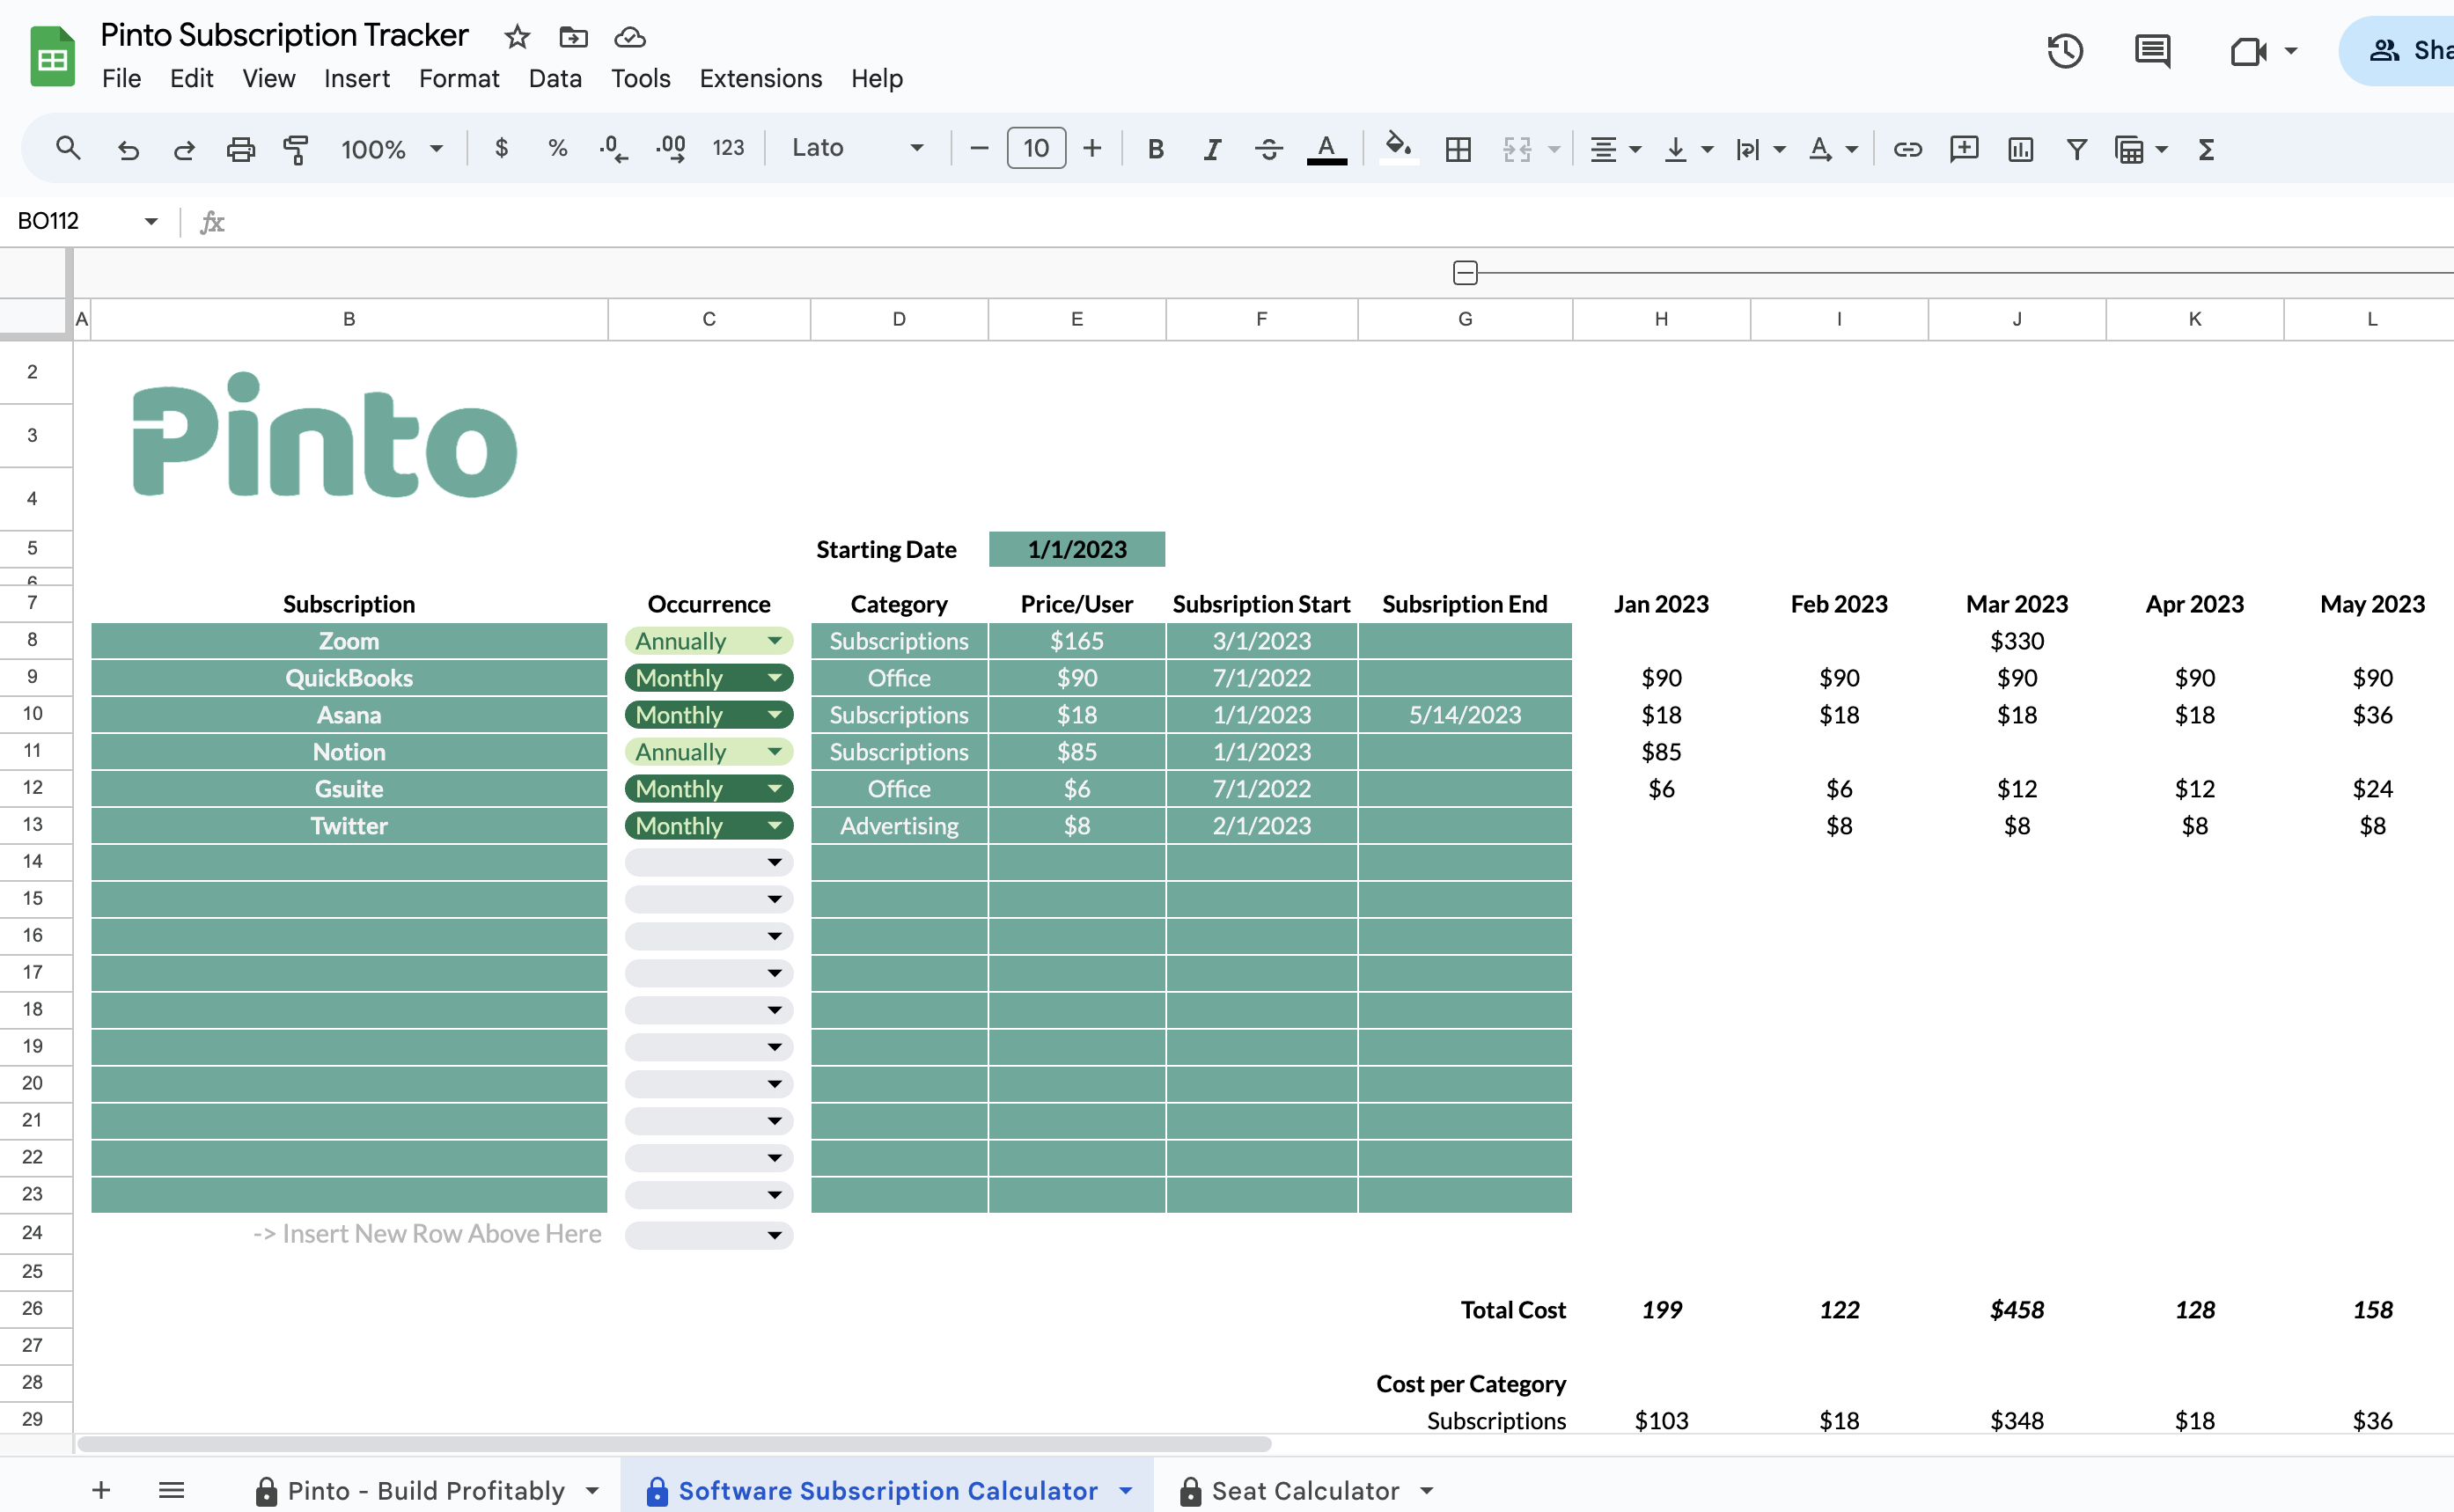Image resolution: width=2454 pixels, height=1512 pixels.
Task: Star the Pinto Subscription Tracker document
Action: click(517, 37)
